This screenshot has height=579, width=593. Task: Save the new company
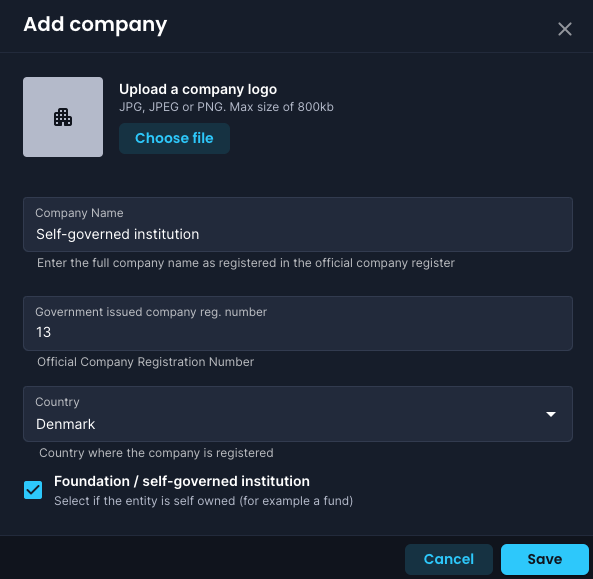tap(545, 559)
